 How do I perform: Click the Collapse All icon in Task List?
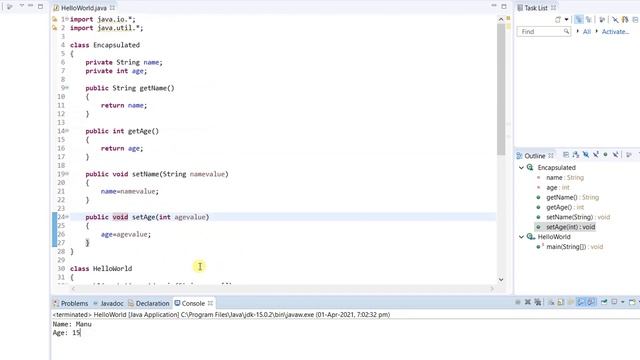tap(636, 19)
